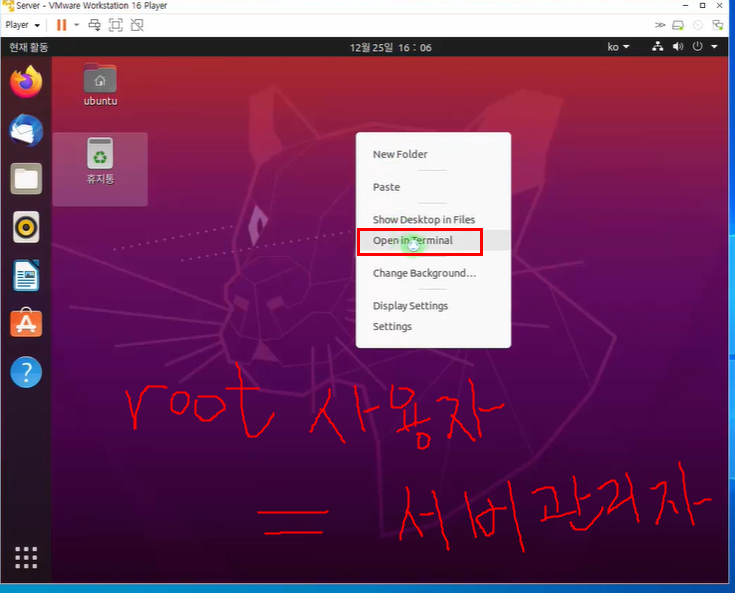Click the network status icon

(658, 46)
